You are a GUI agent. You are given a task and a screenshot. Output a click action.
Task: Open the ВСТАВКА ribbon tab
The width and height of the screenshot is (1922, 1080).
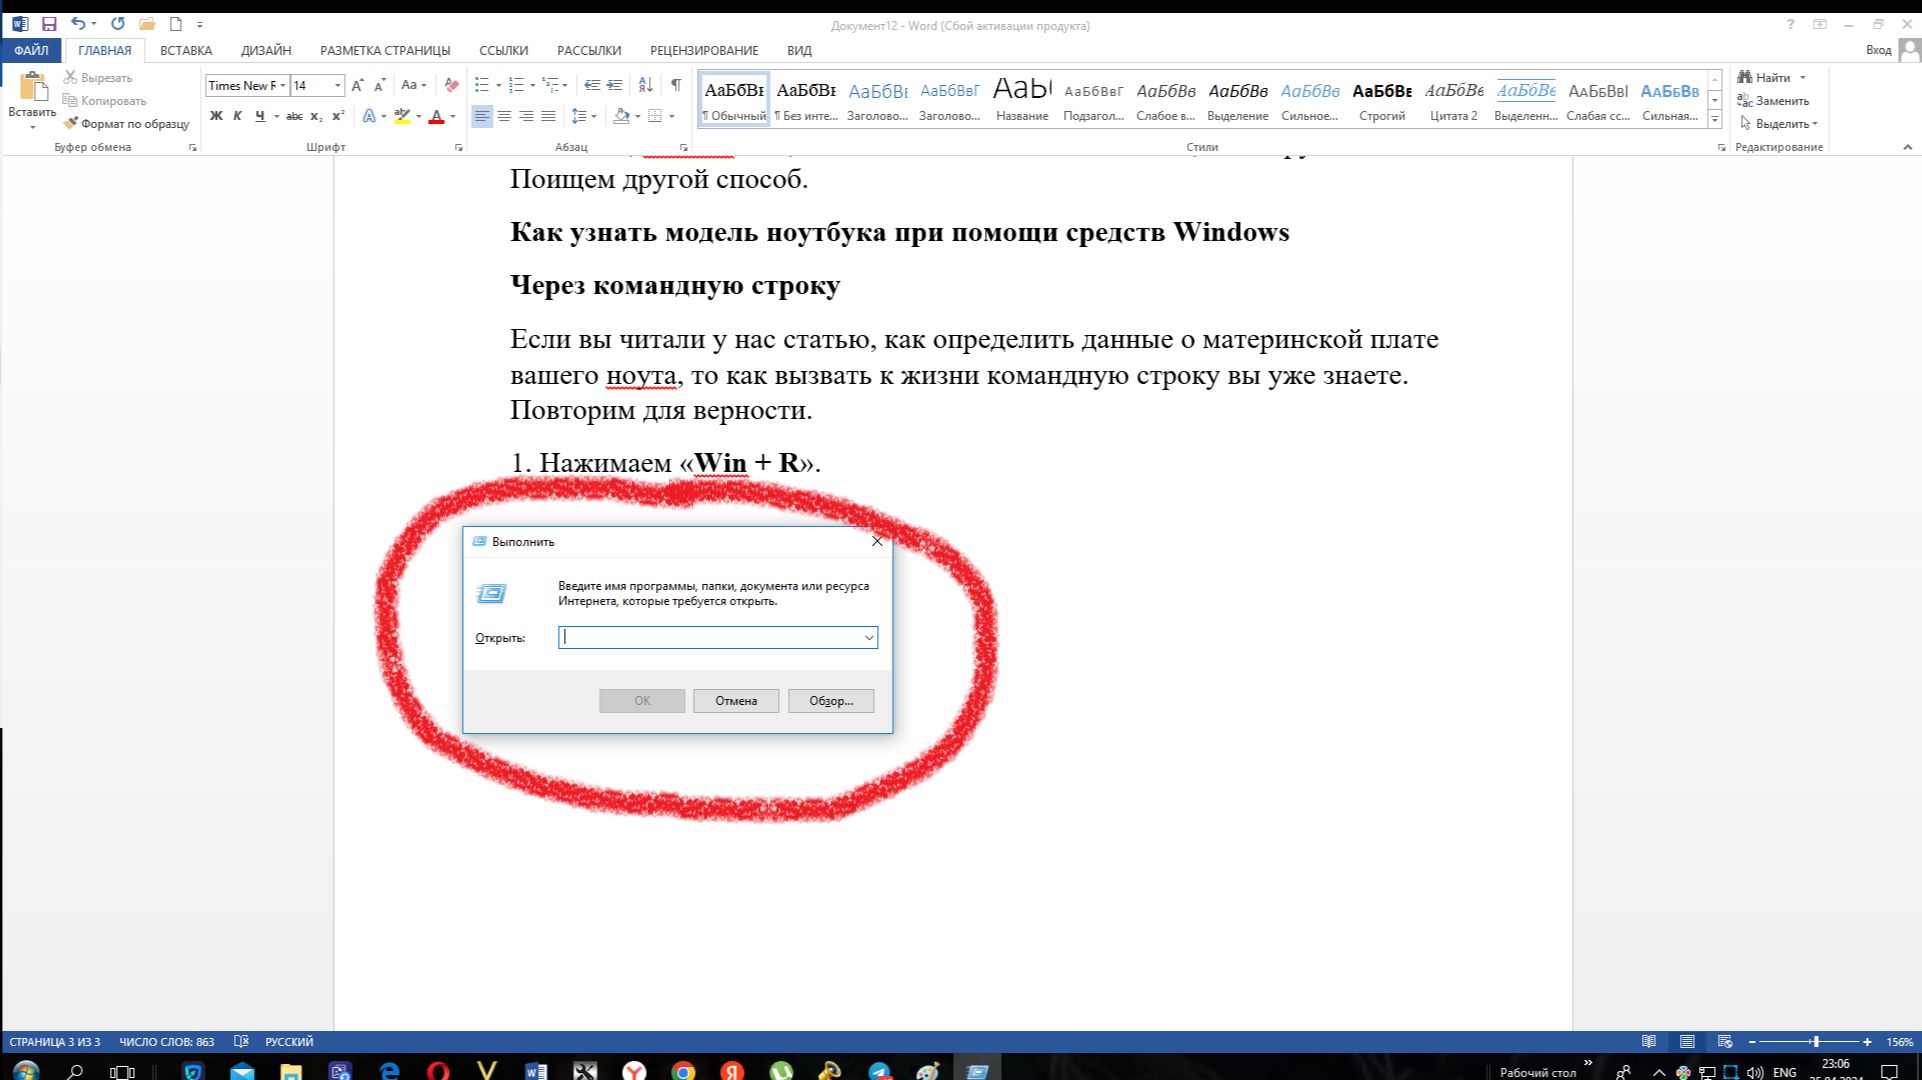click(186, 50)
